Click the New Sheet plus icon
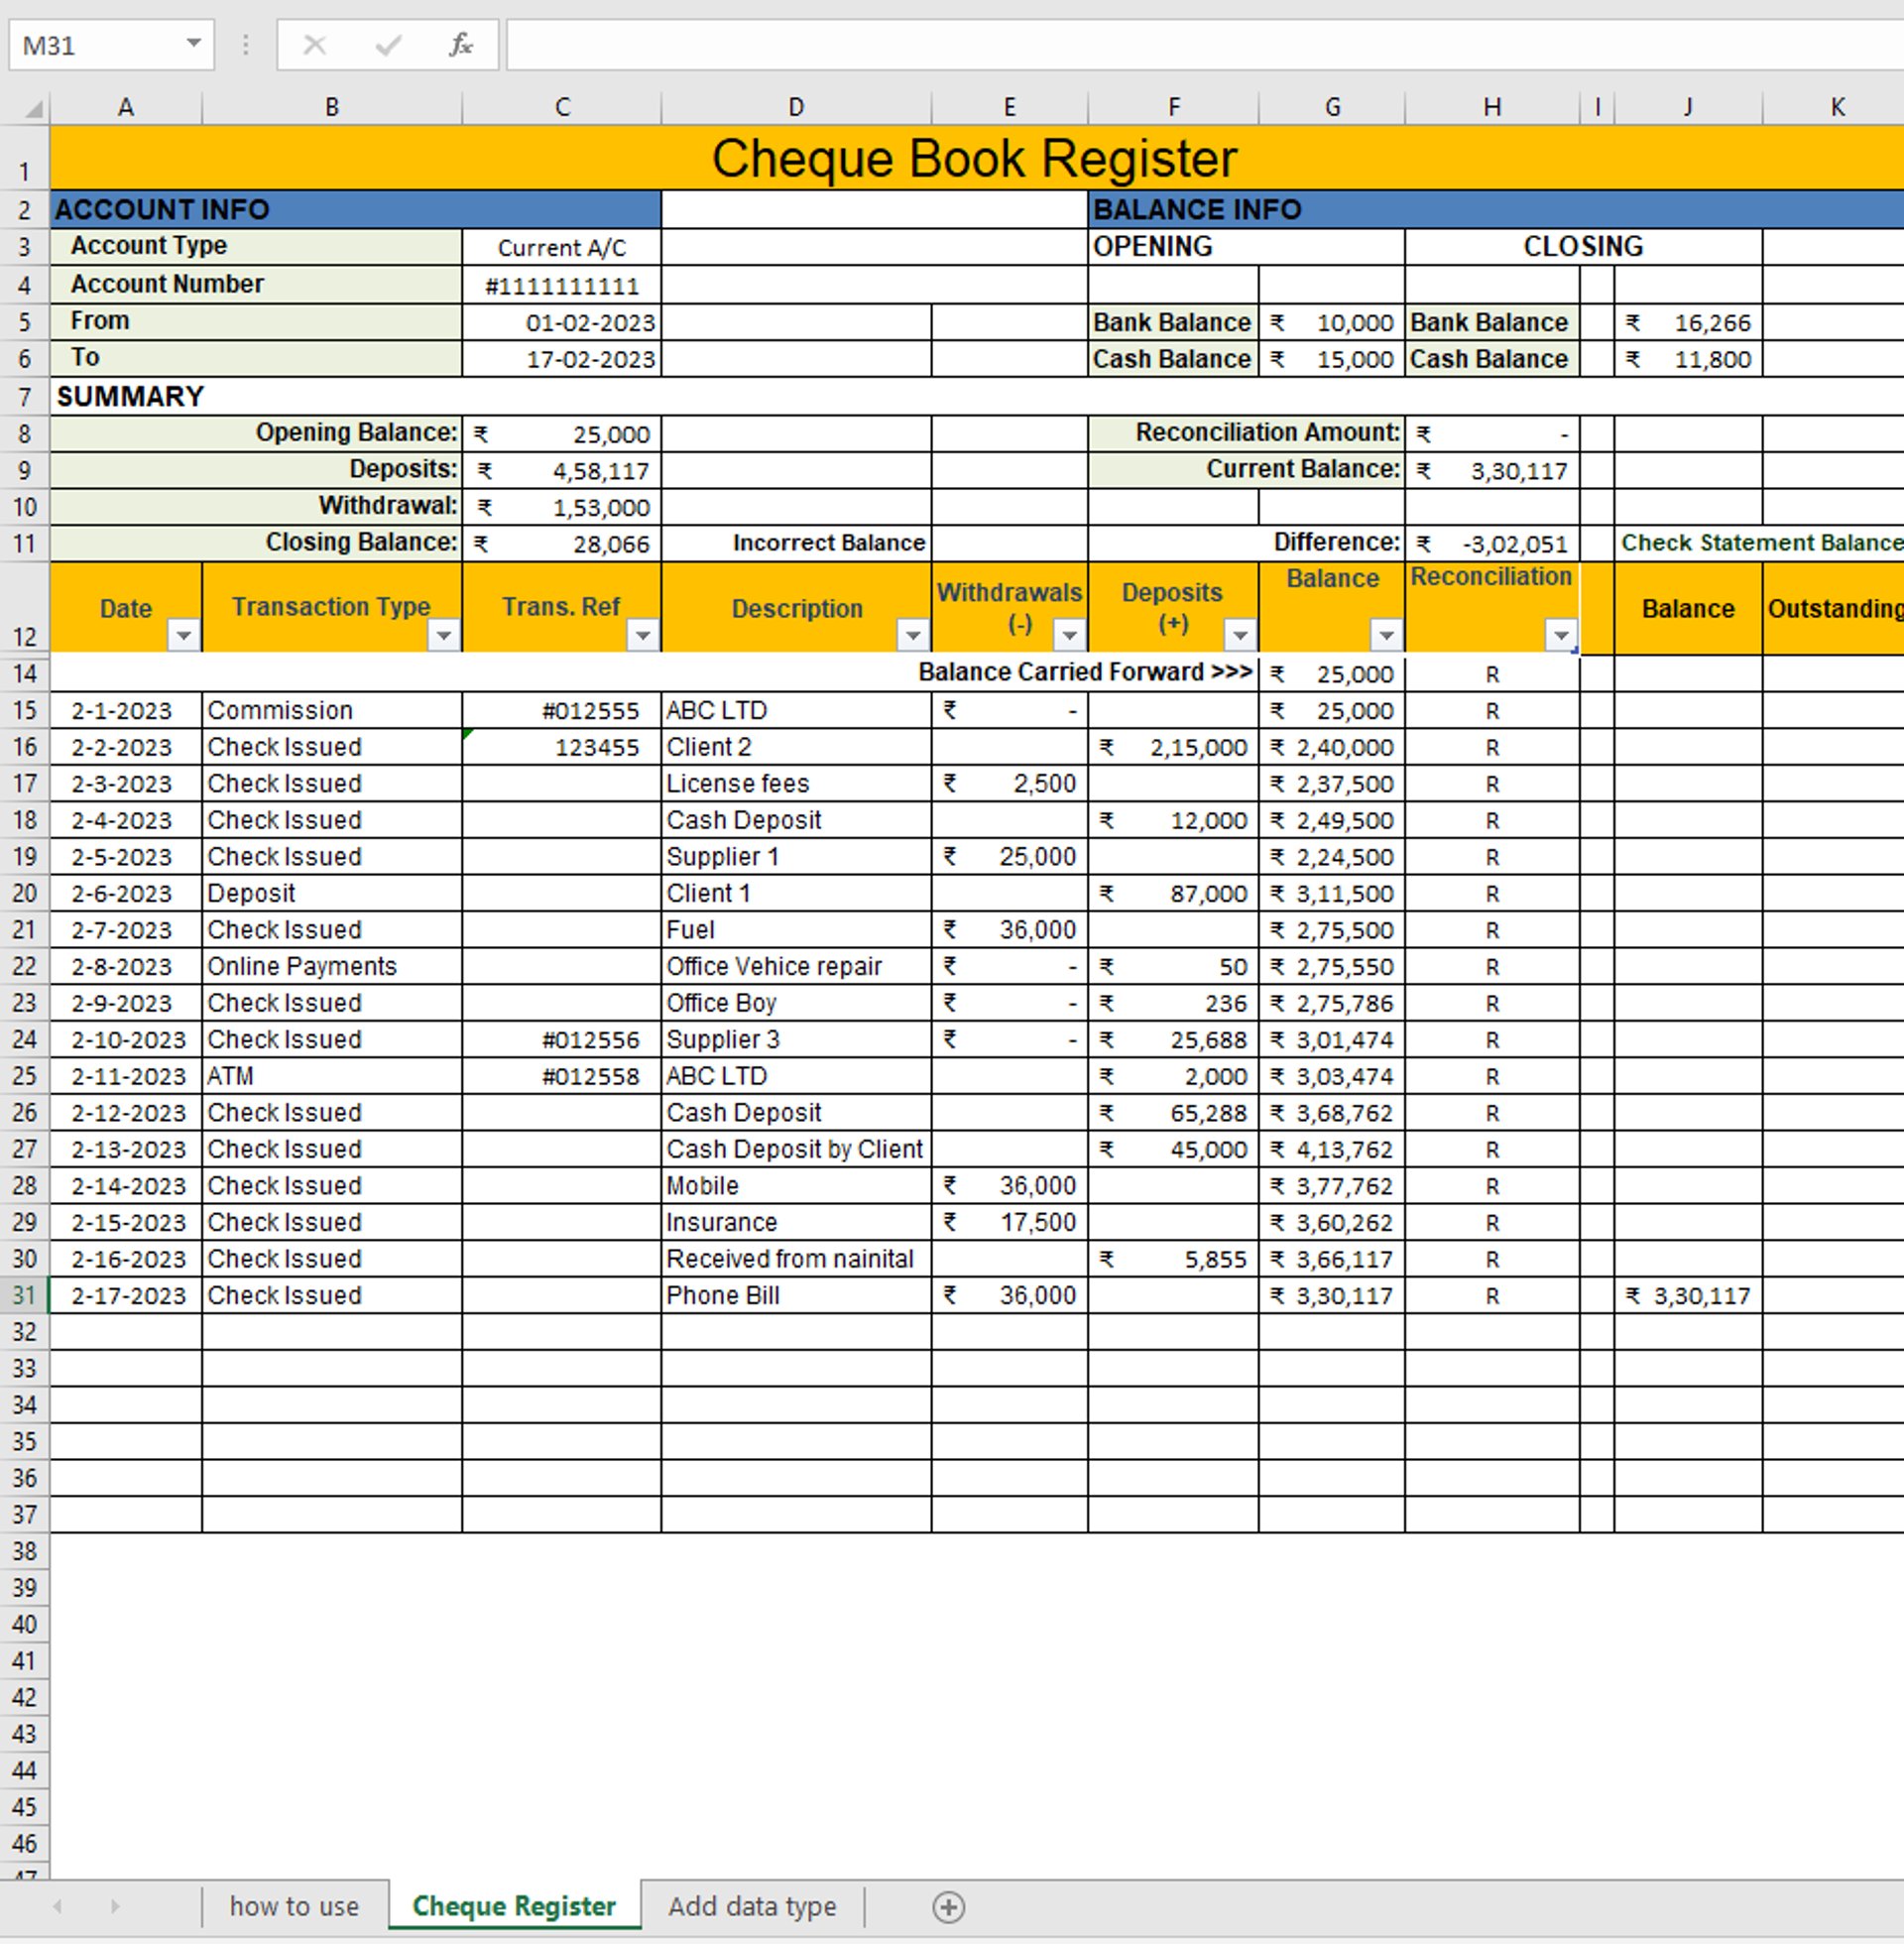This screenshot has width=1904, height=1944. point(948,1907)
